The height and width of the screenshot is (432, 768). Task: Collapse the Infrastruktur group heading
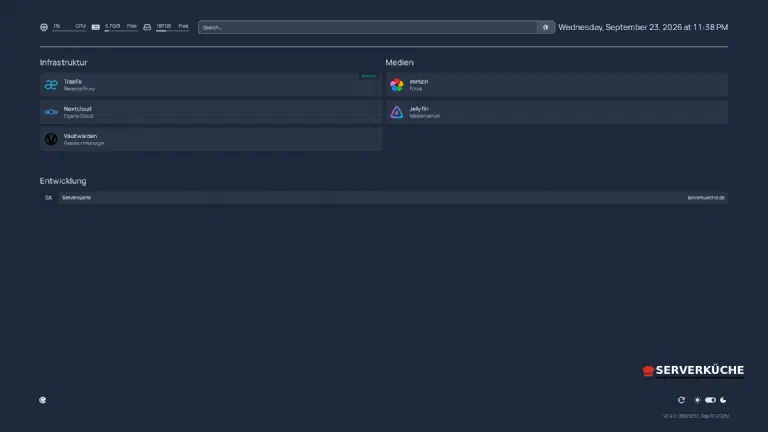[64, 62]
